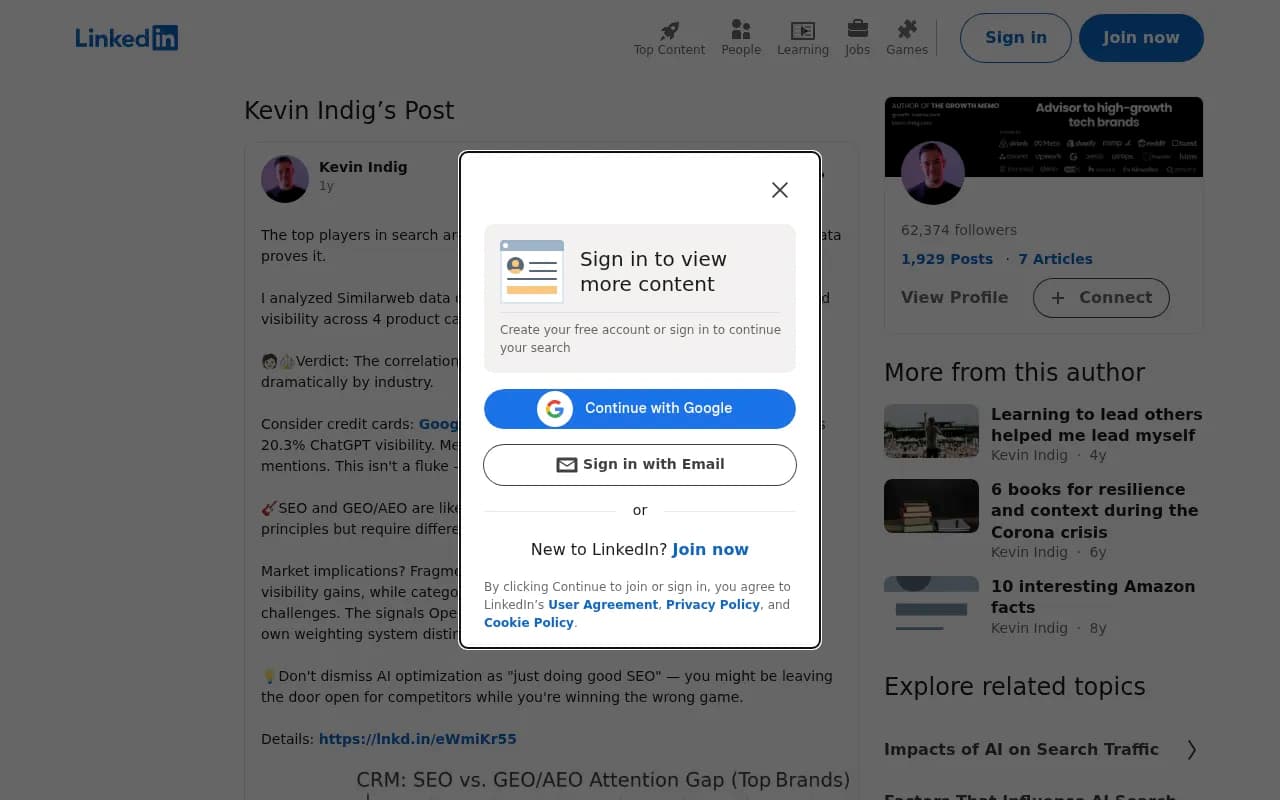Open the Cookie Policy link

point(529,623)
